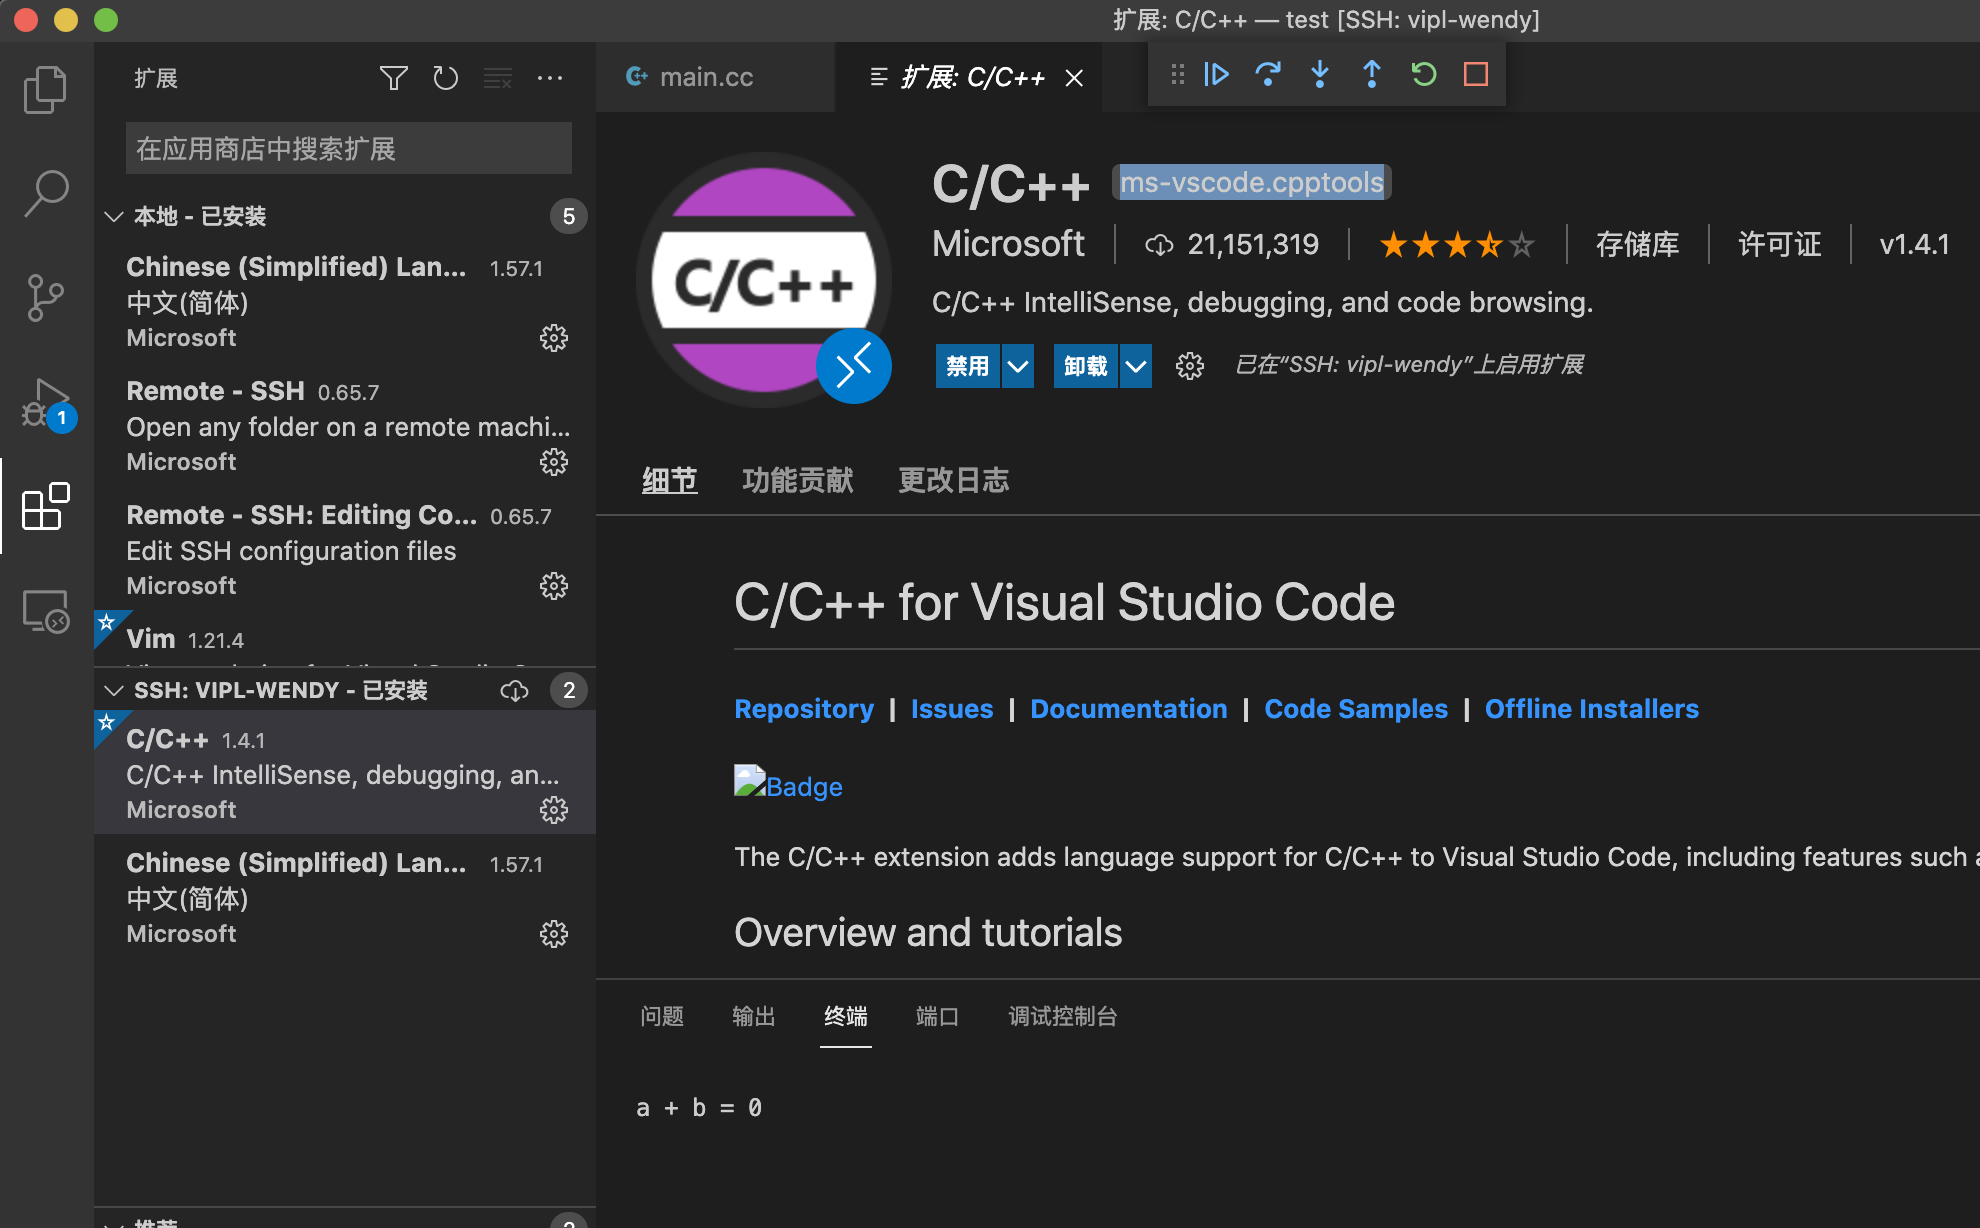Open disable dropdown arrow for C/C++
The width and height of the screenshot is (1980, 1228).
1018,366
